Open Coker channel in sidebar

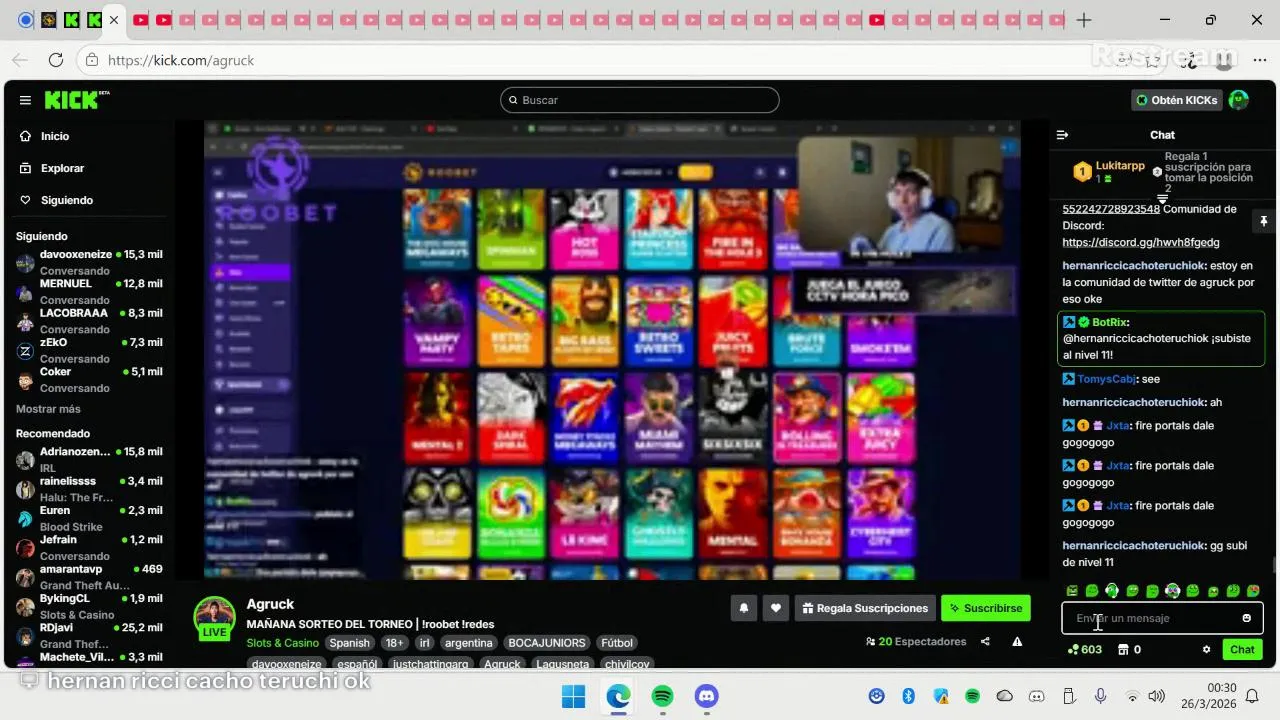tap(88, 379)
